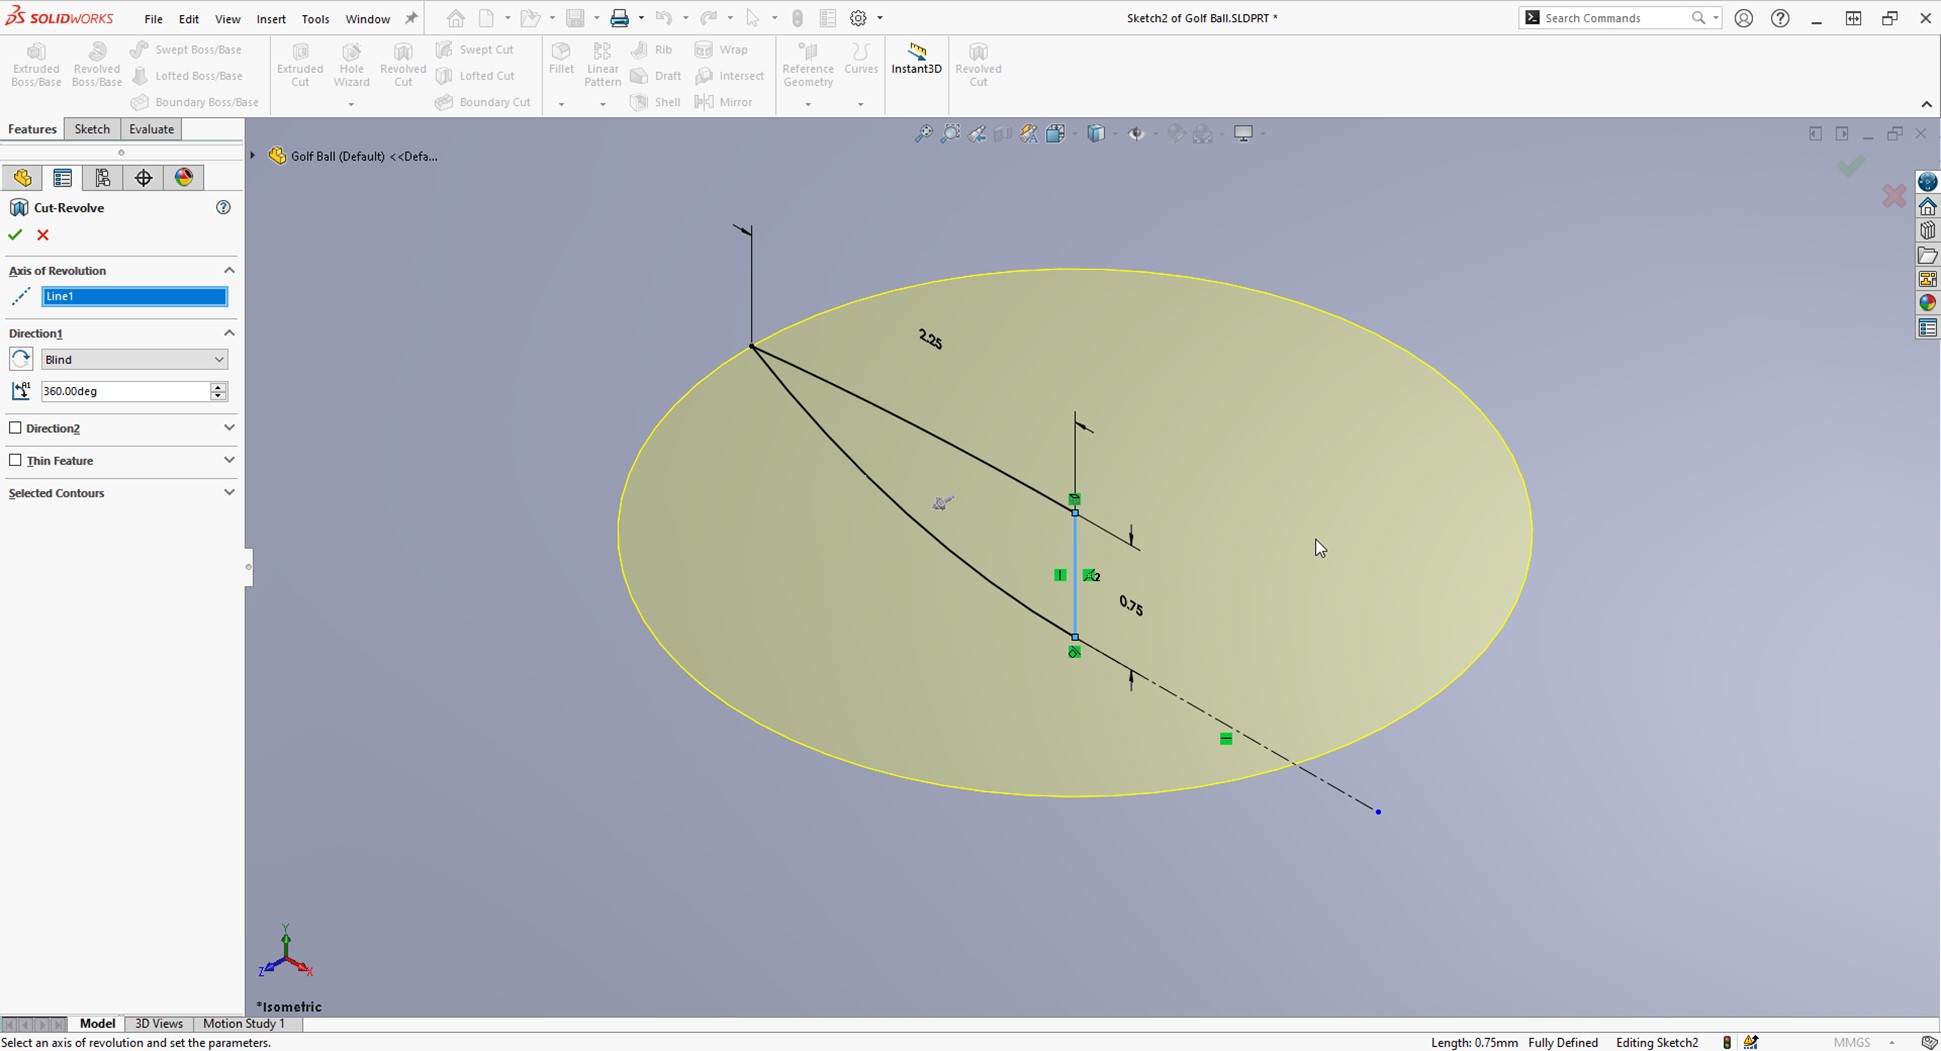Viewport: 1941px width, 1051px height.
Task: Select the Extruded Boss/Base tool
Action: 36,63
